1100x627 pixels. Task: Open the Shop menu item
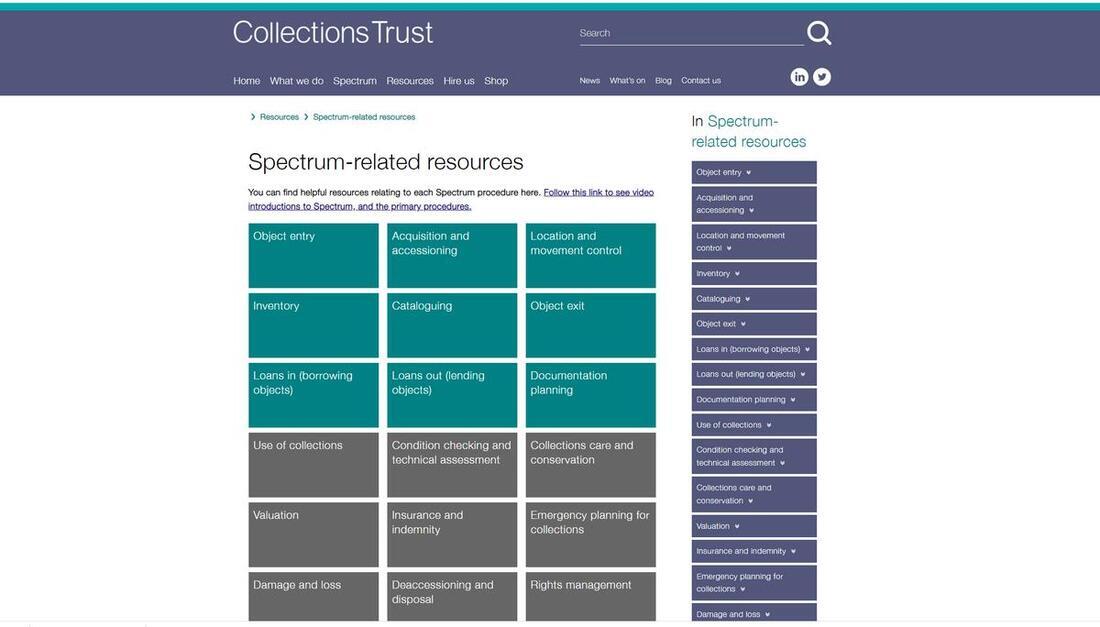pos(496,81)
